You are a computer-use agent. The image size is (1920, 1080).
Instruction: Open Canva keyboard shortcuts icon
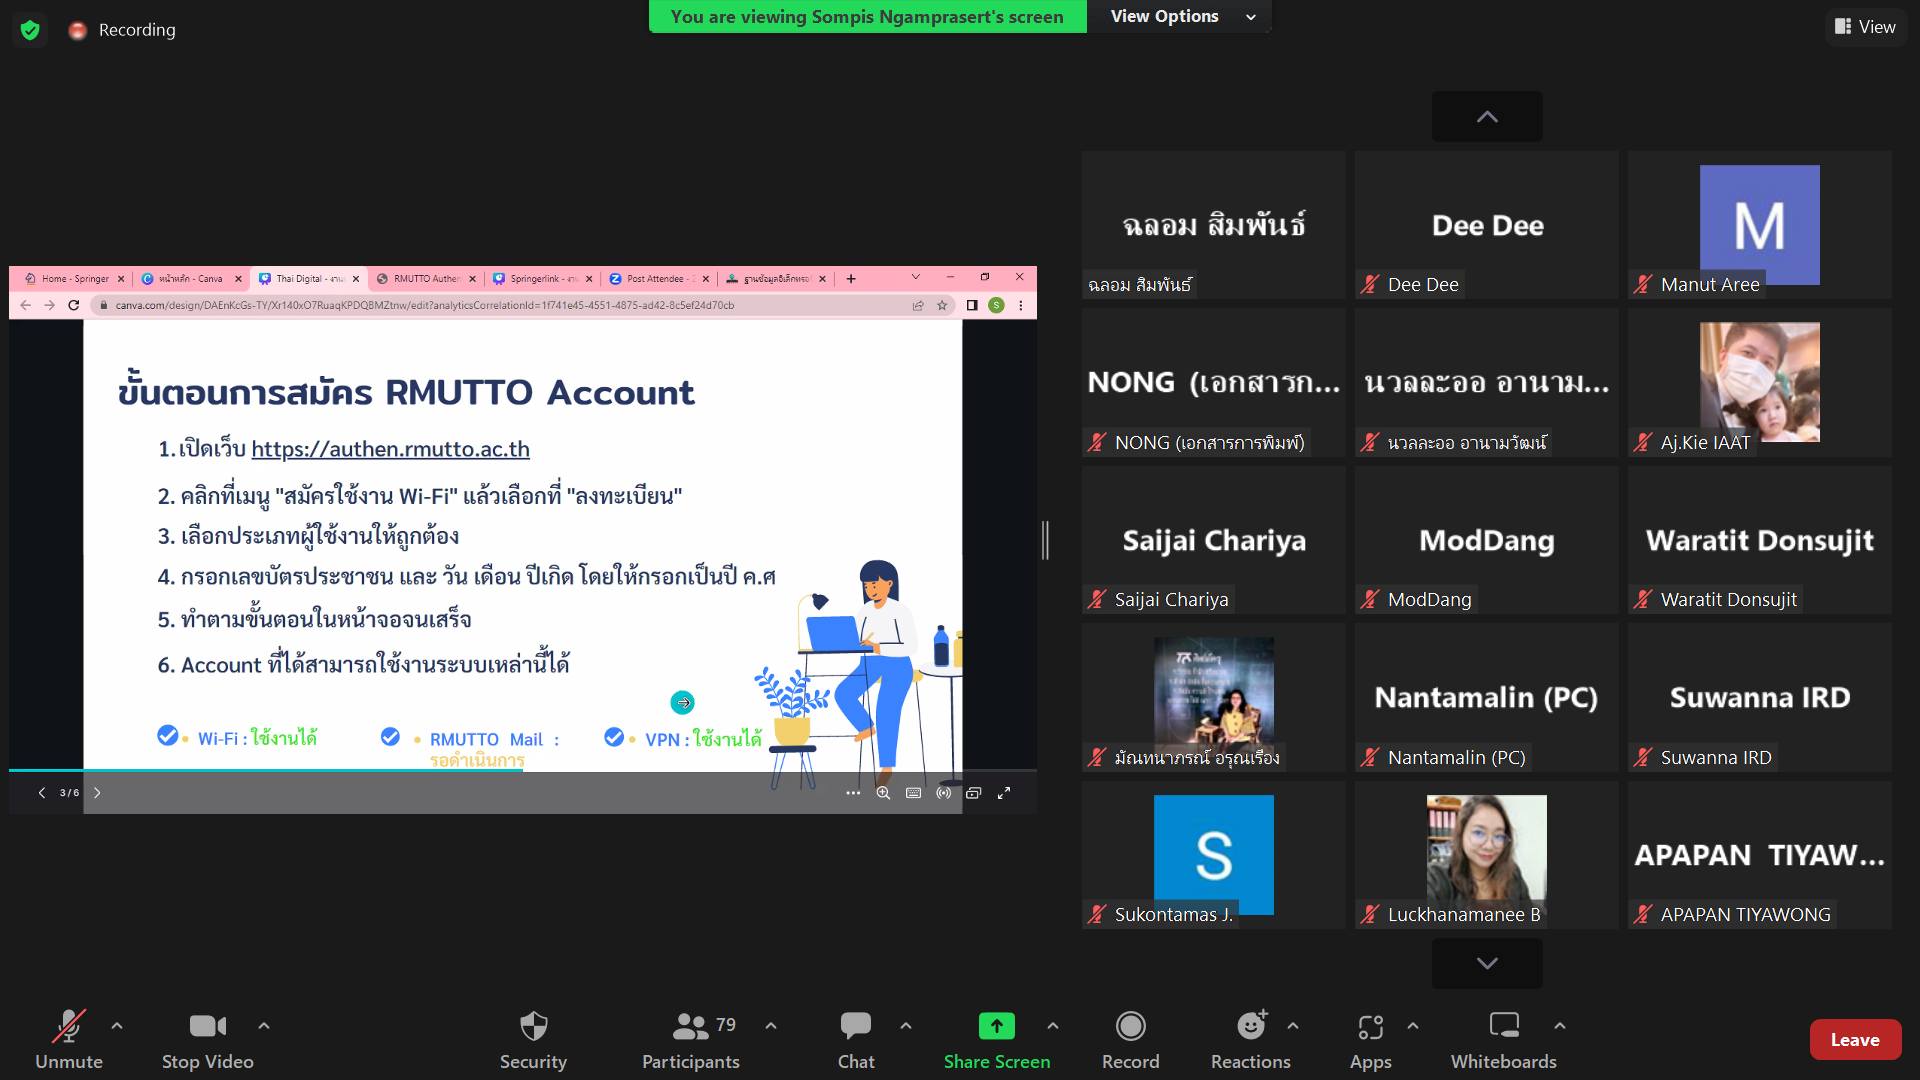click(x=913, y=793)
